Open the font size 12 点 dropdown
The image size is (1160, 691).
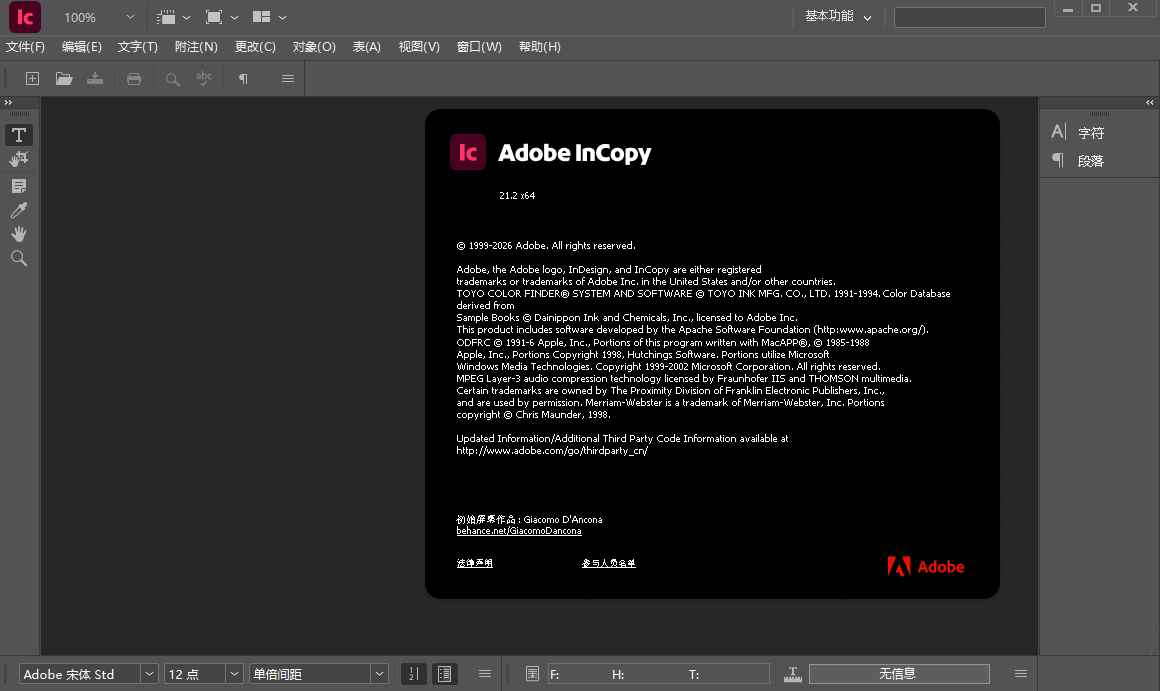234,674
